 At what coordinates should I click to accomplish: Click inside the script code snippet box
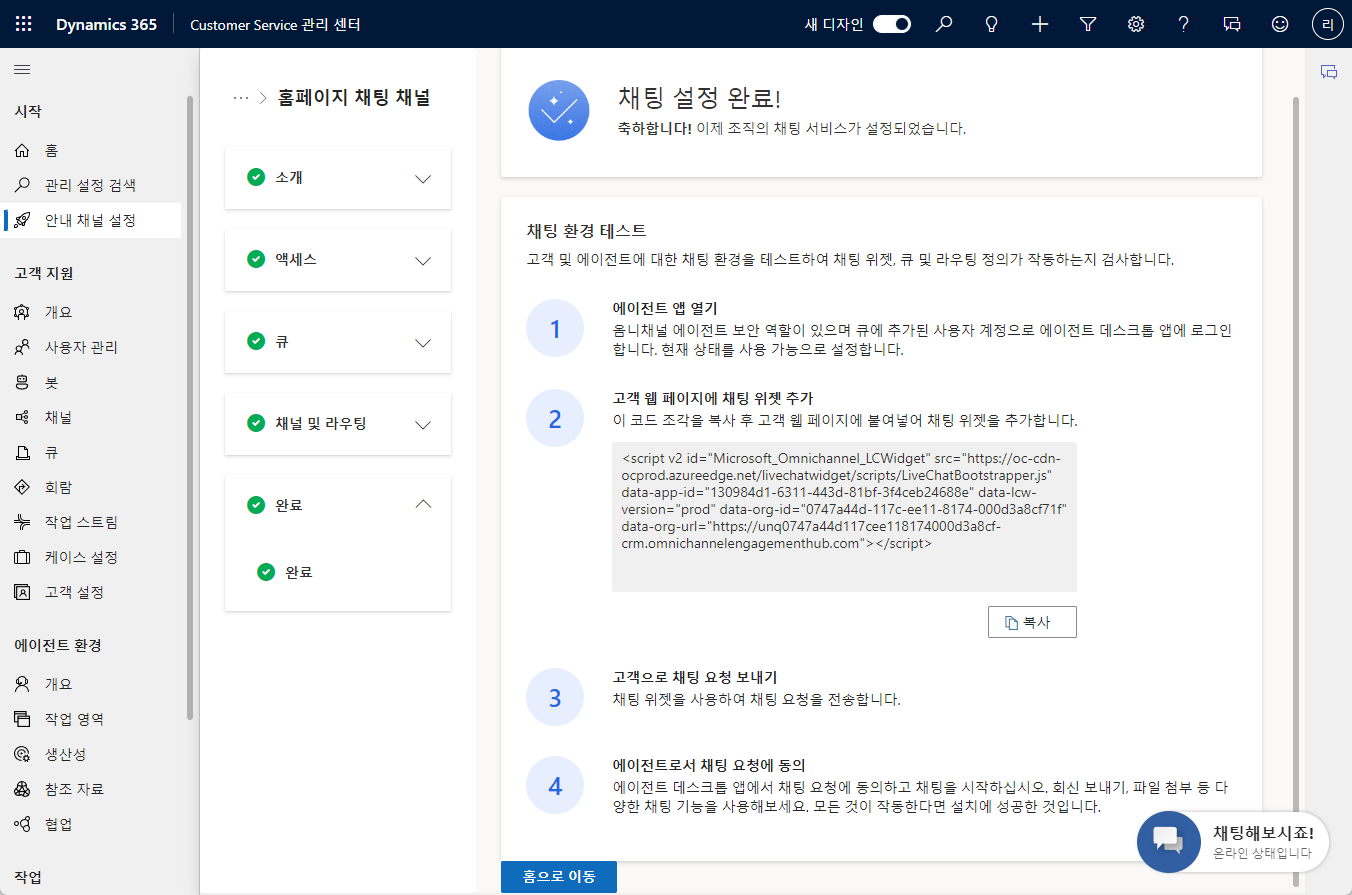click(x=844, y=517)
